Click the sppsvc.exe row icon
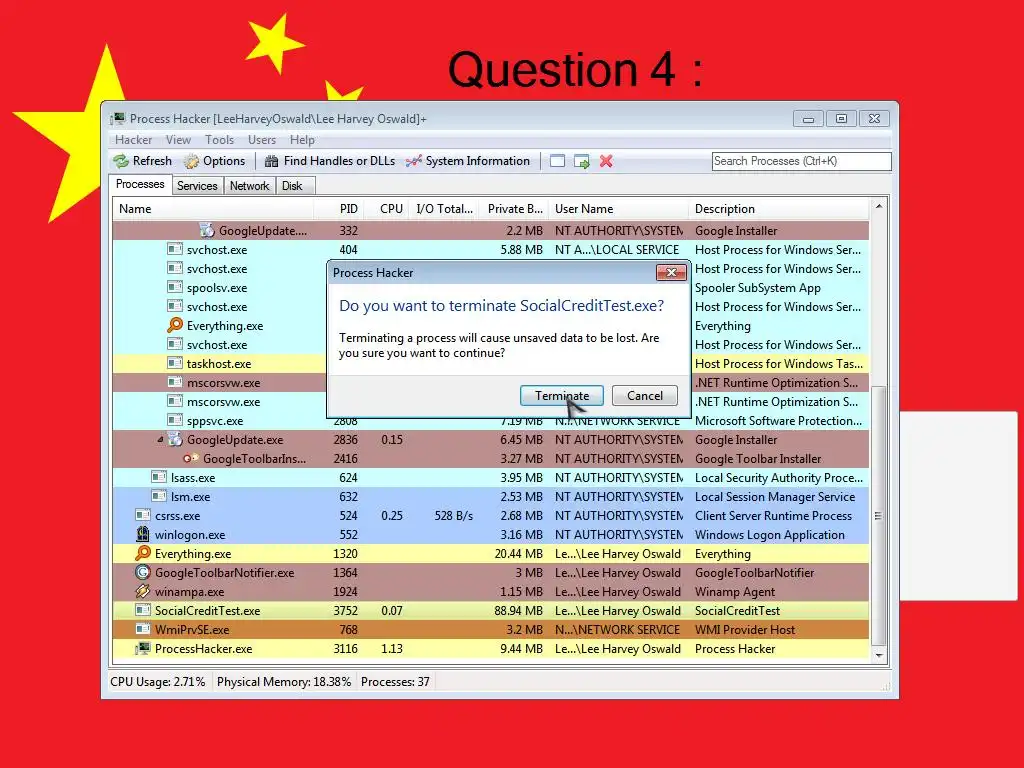The width and height of the screenshot is (1024, 768). coord(174,420)
